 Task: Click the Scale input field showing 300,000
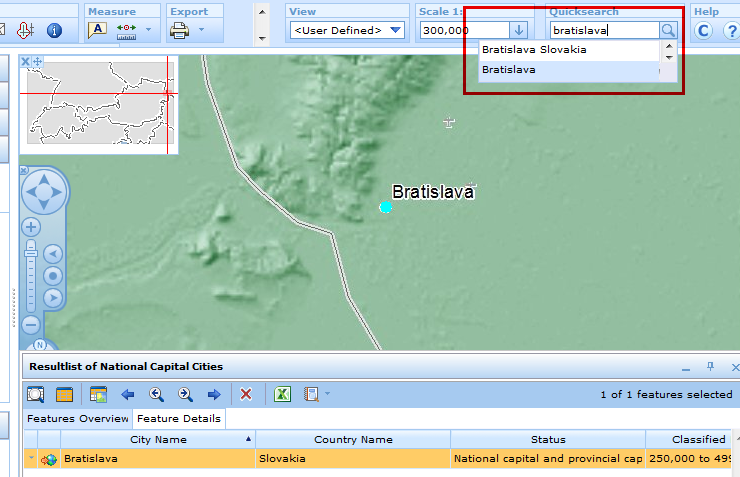(463, 30)
